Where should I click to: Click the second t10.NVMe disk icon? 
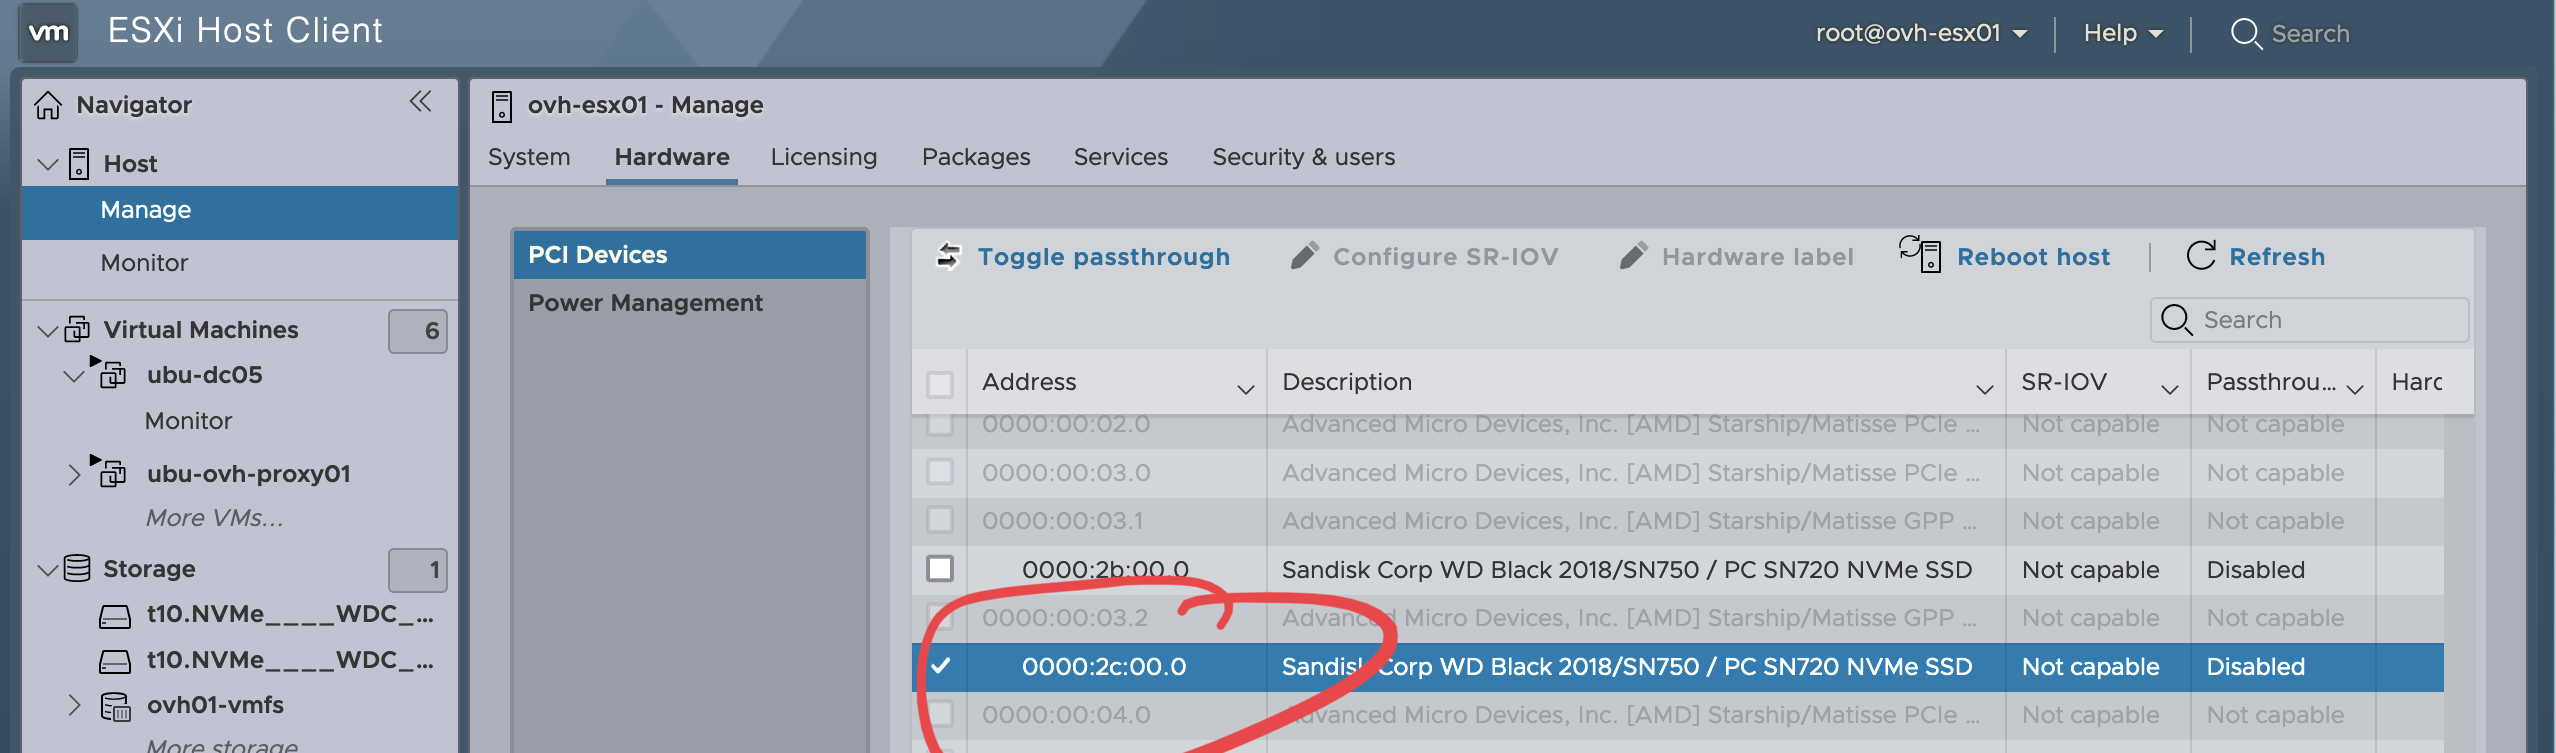(115, 662)
